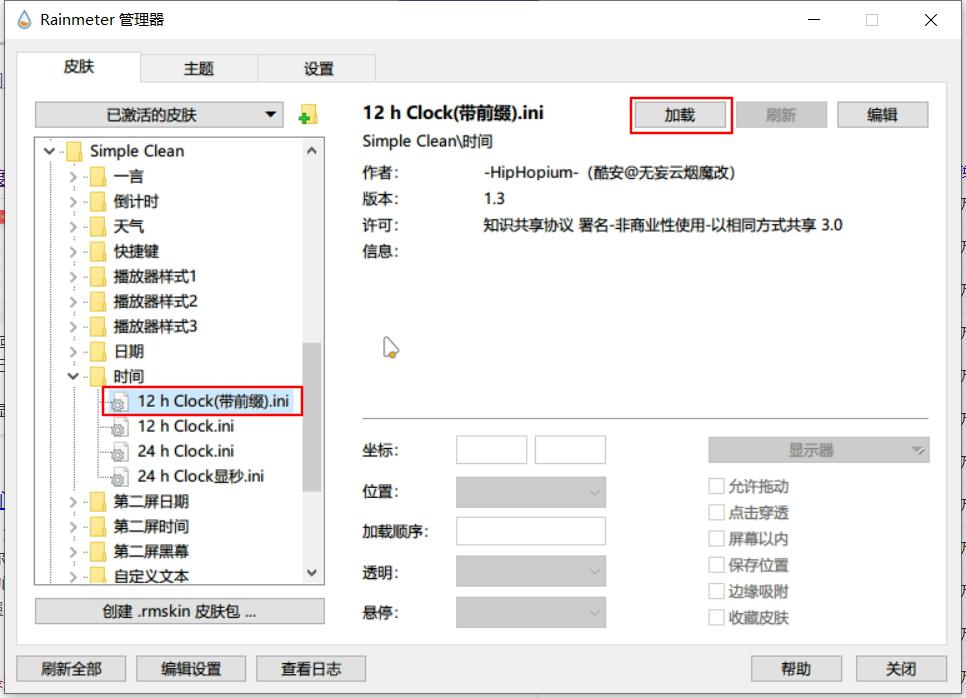Click the Rainmeter raindrop icon in title bar

[x=22, y=18]
